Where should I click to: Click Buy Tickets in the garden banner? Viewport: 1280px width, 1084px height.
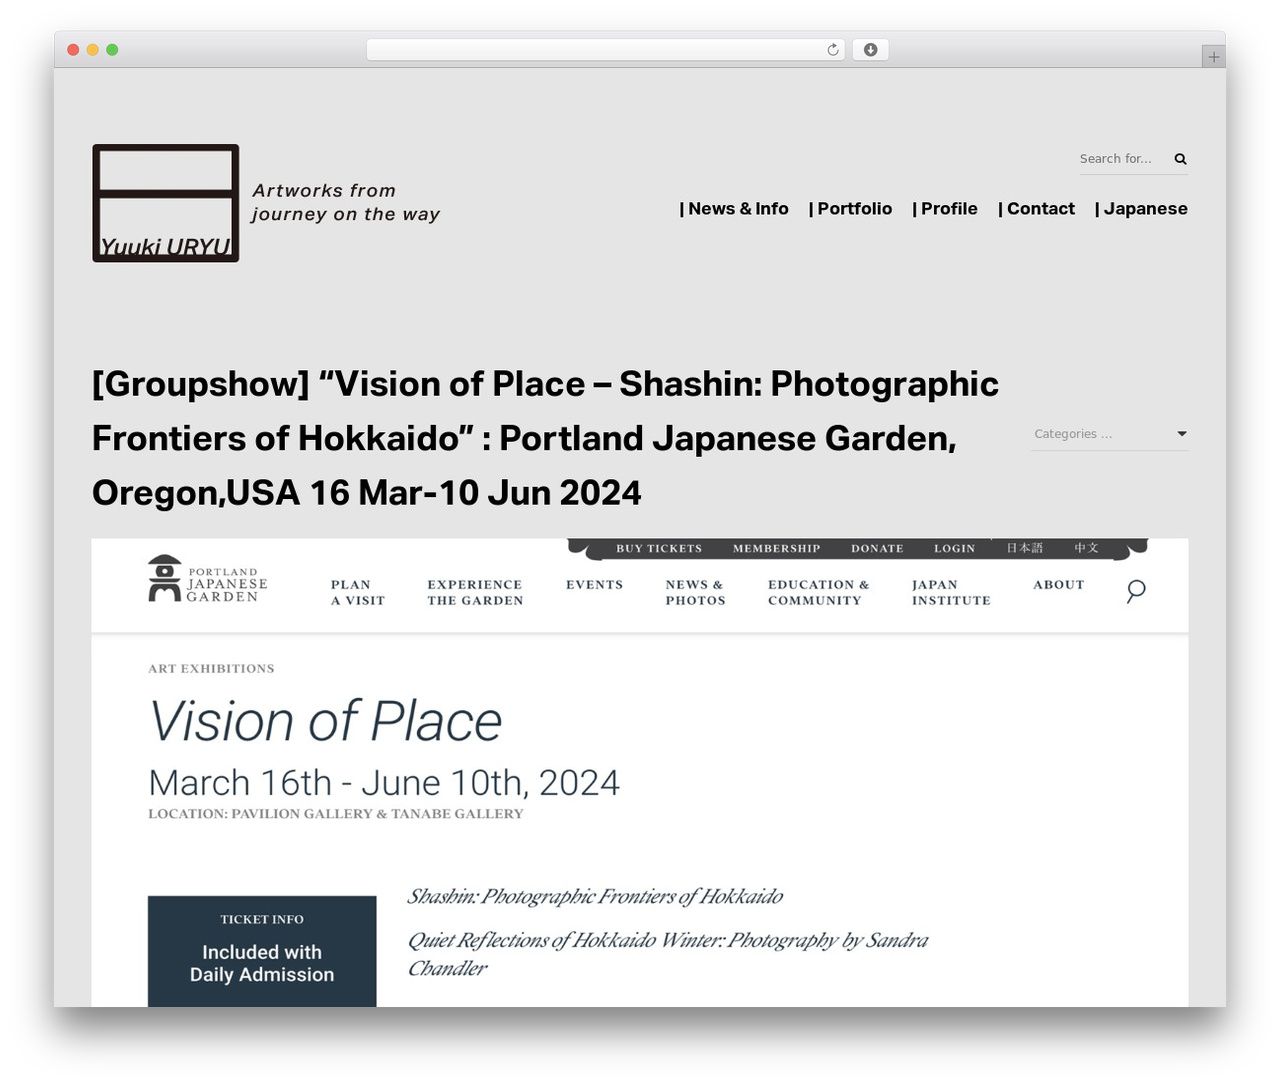tap(659, 549)
